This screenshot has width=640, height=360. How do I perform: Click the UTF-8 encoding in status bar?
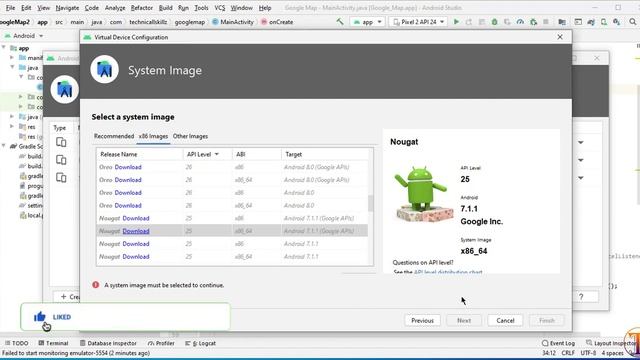(588, 353)
